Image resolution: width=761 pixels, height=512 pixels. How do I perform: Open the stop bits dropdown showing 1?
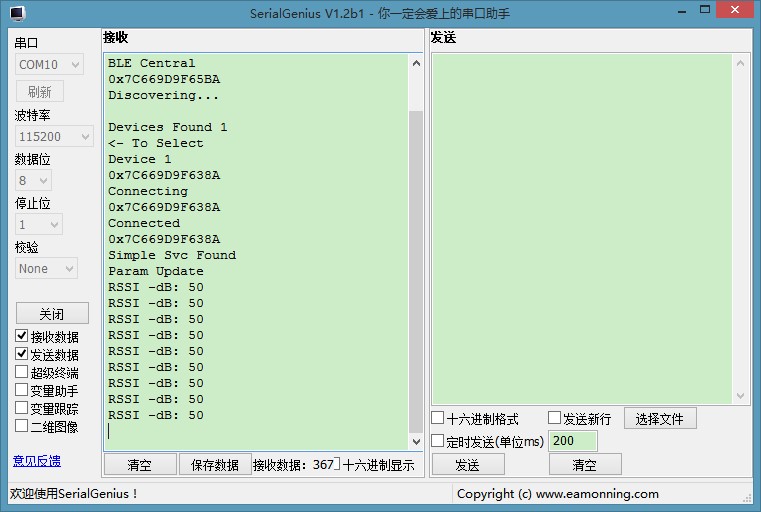click(x=38, y=225)
